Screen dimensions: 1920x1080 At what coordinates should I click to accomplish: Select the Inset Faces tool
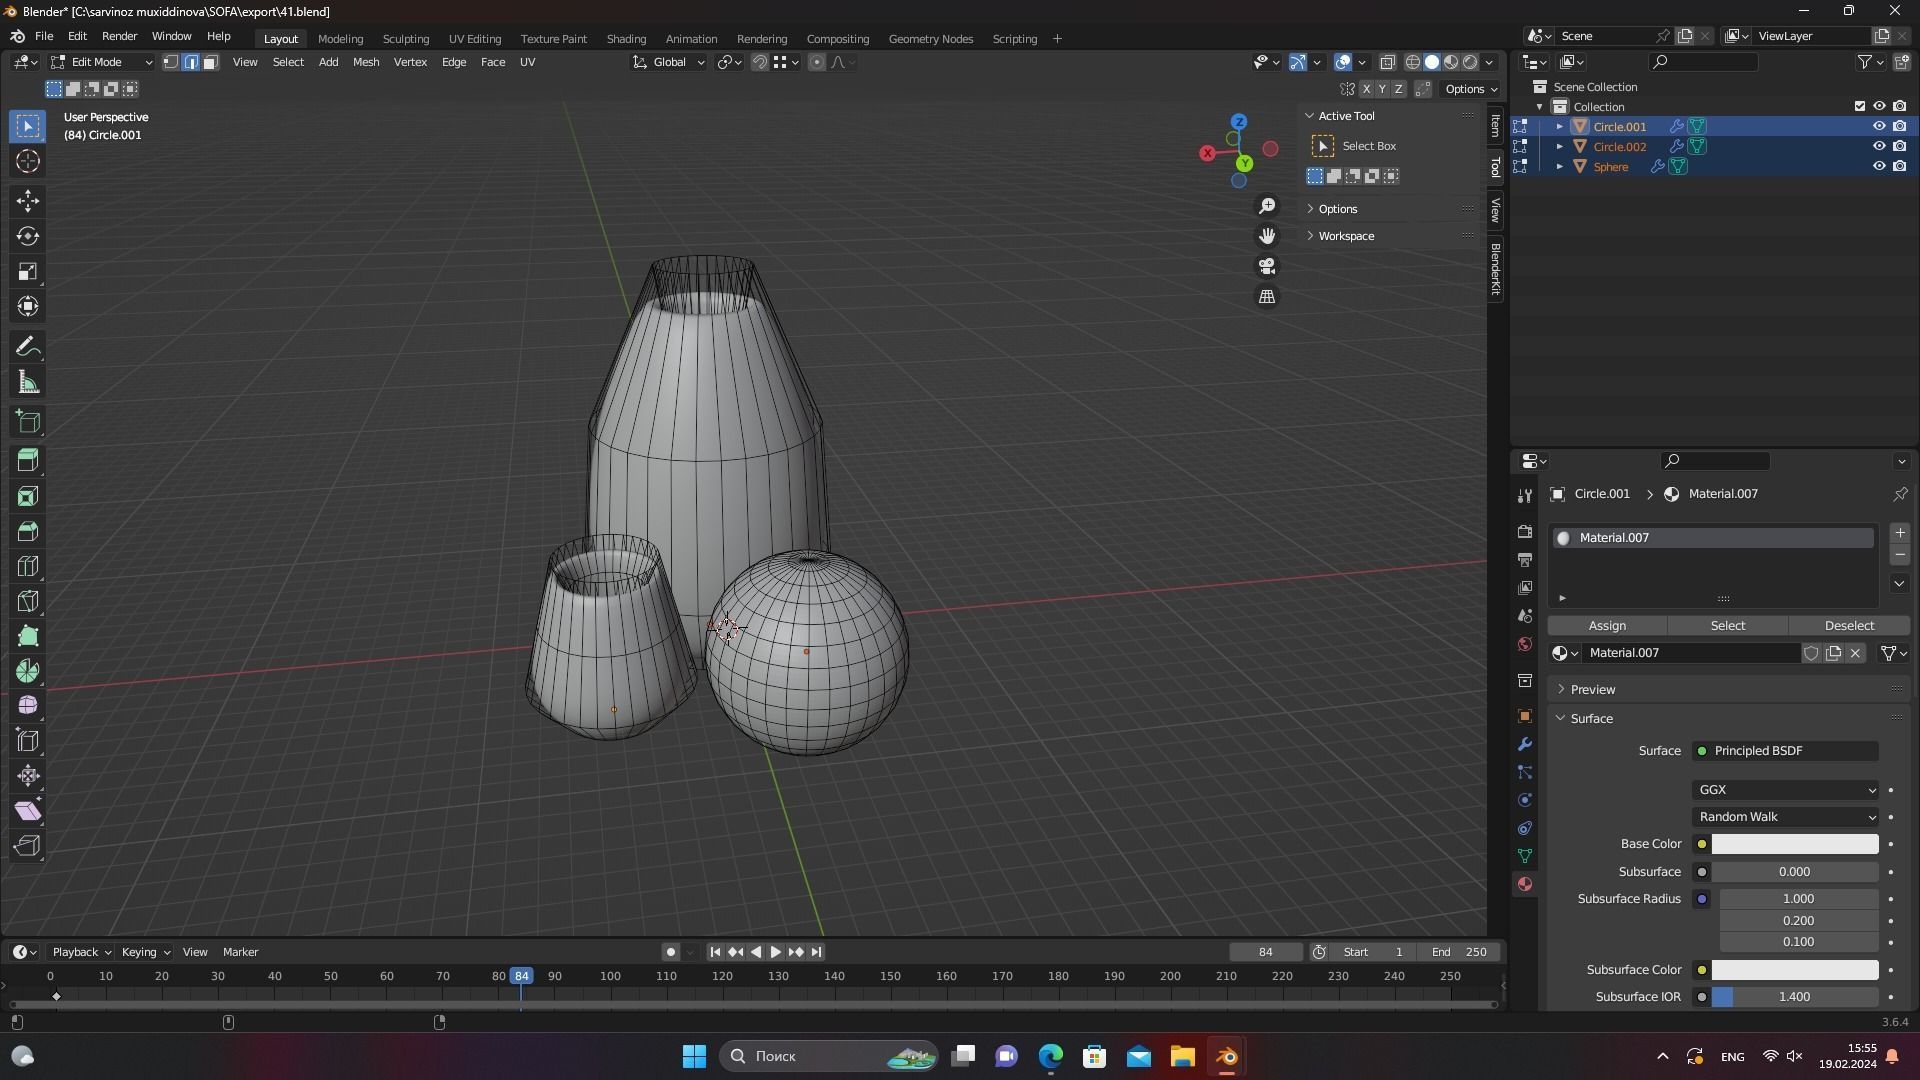[x=28, y=496]
